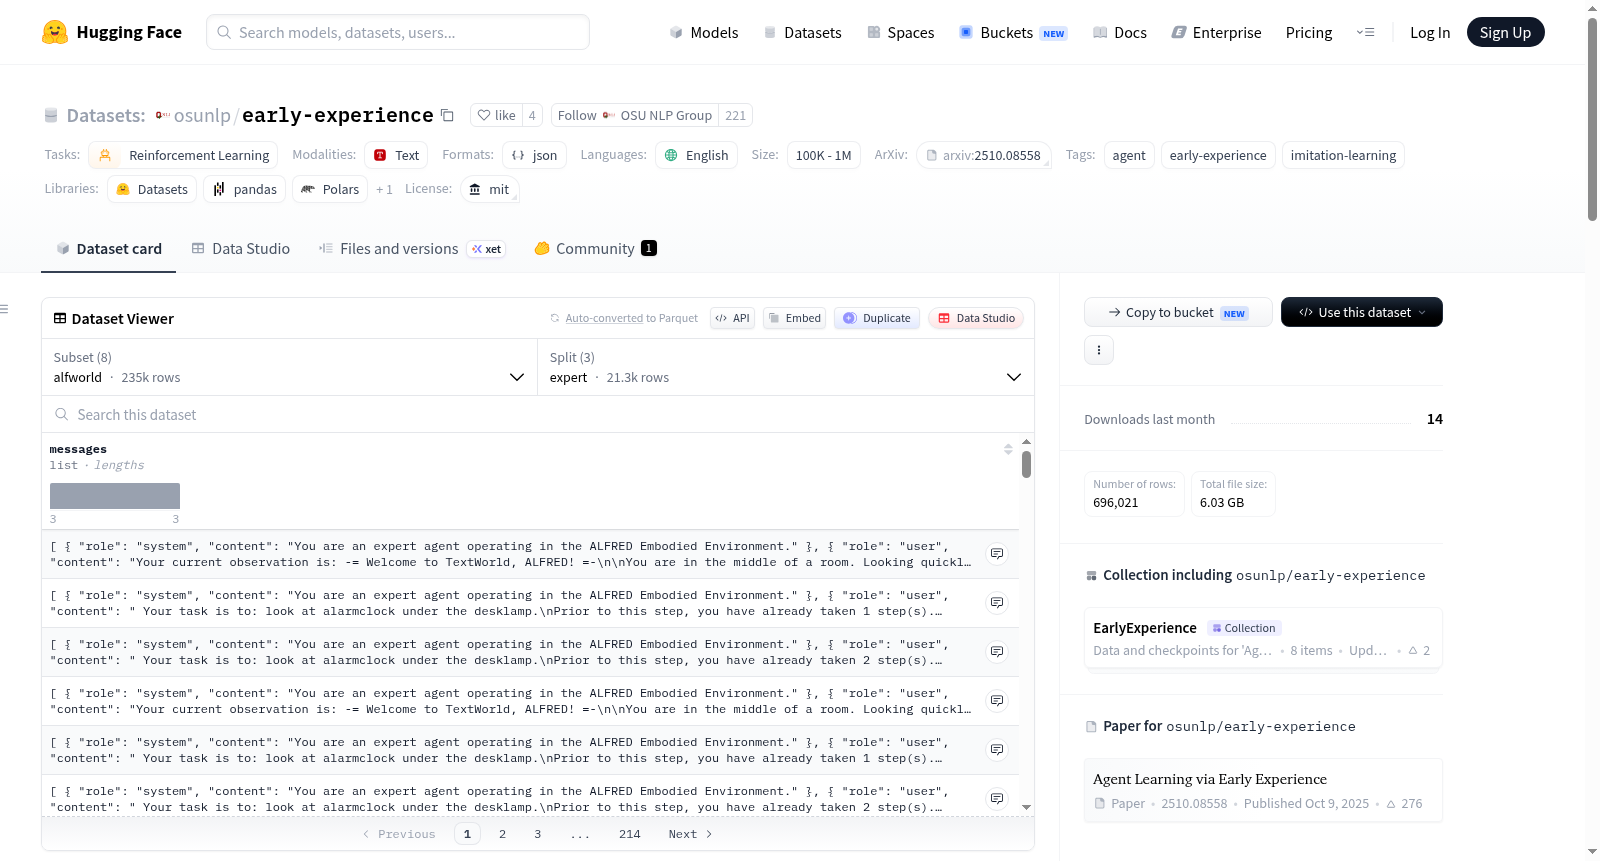This screenshot has width=1600, height=861.
Task: Open Docs in the top navigation
Action: (x=1120, y=32)
